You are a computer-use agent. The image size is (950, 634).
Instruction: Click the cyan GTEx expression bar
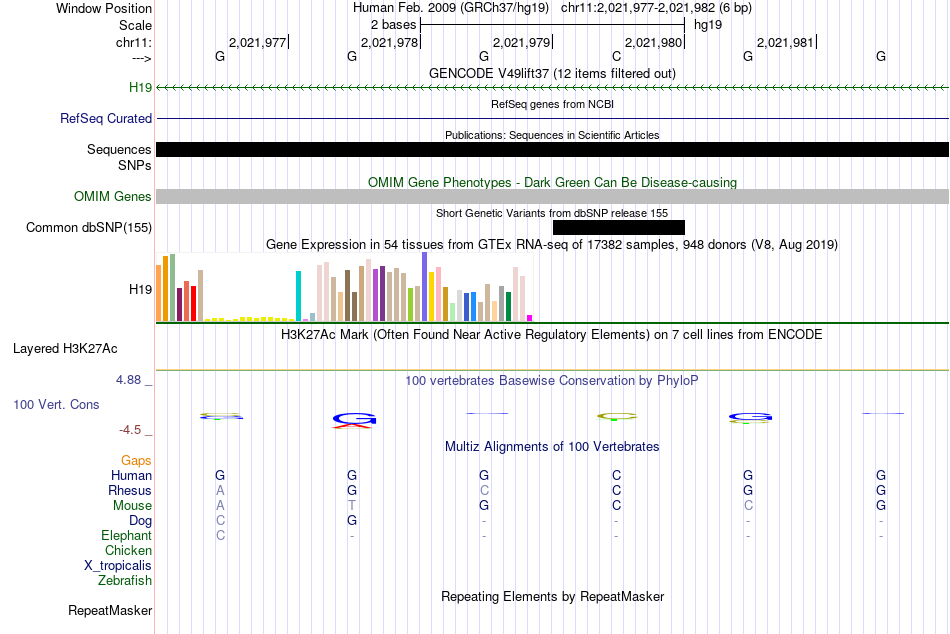298,296
